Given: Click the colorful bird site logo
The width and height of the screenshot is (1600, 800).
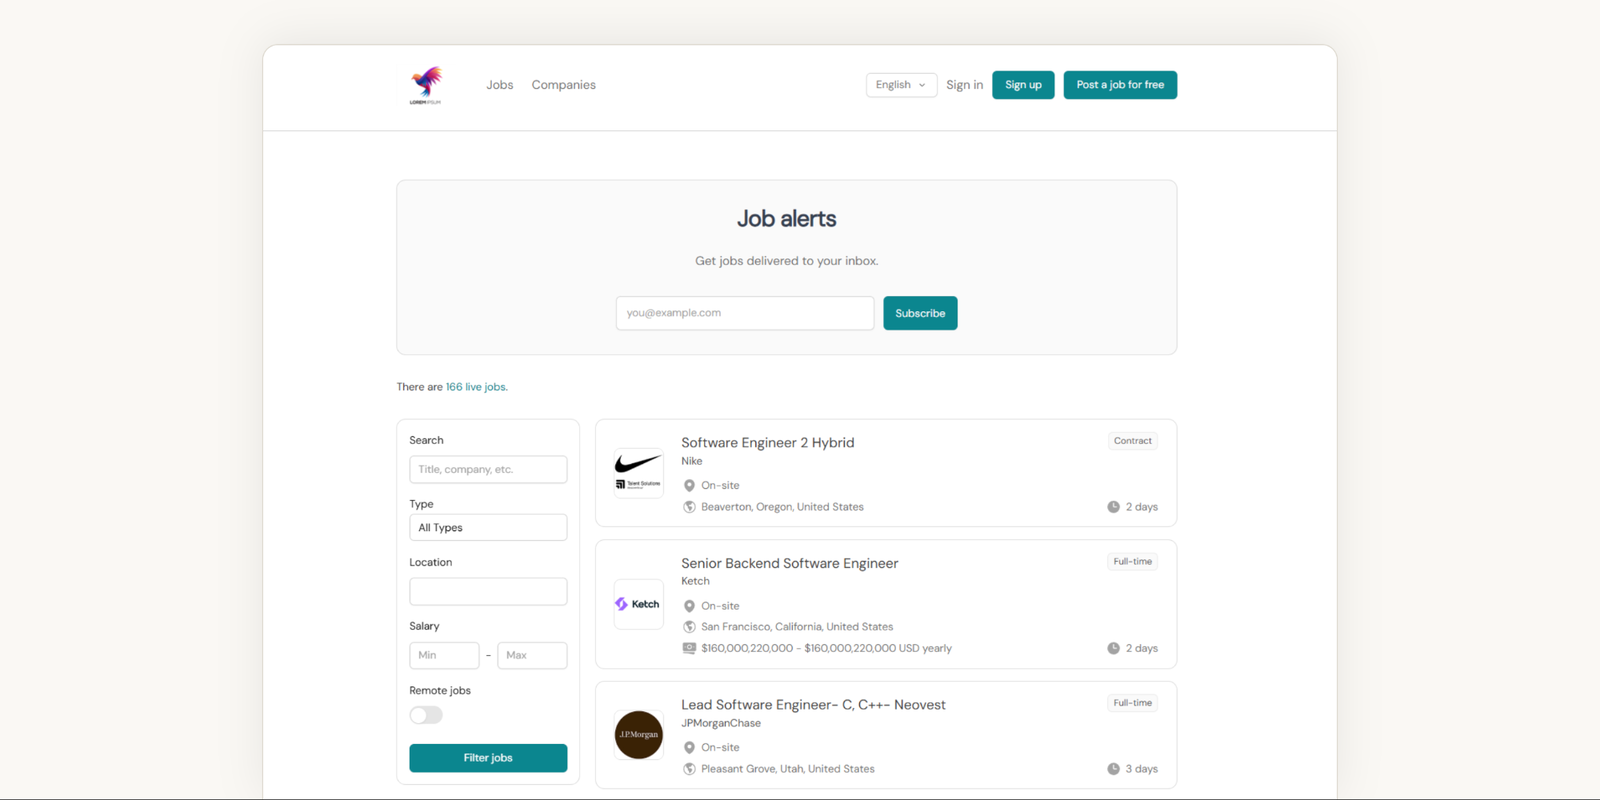Looking at the screenshot, I should click(x=426, y=85).
